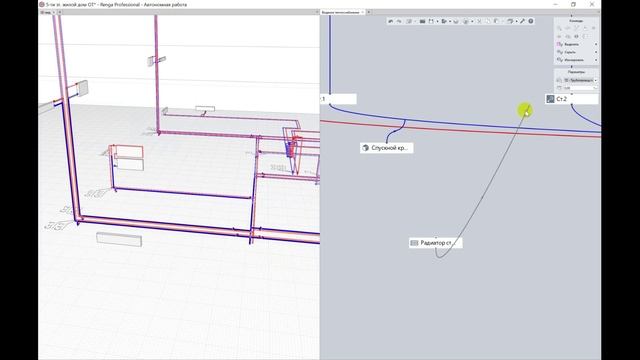The width and height of the screenshot is (640, 360).
Task: Click the Спускной кран node icon
Action: (365, 148)
